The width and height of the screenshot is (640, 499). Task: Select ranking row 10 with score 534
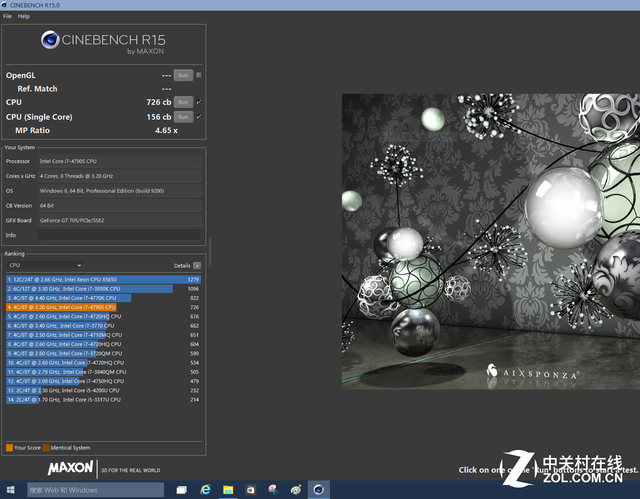click(103, 363)
